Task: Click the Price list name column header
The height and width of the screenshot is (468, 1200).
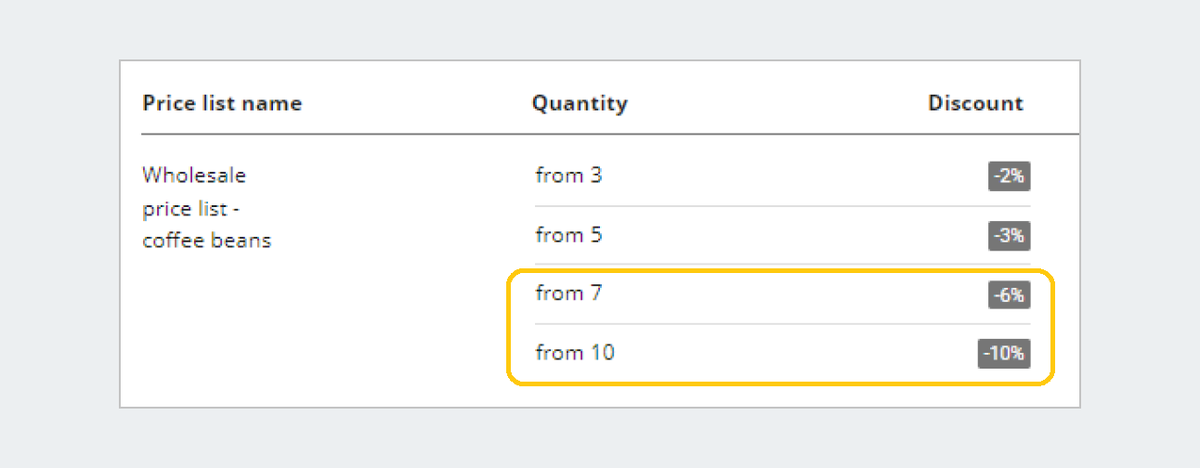Action: [222, 103]
